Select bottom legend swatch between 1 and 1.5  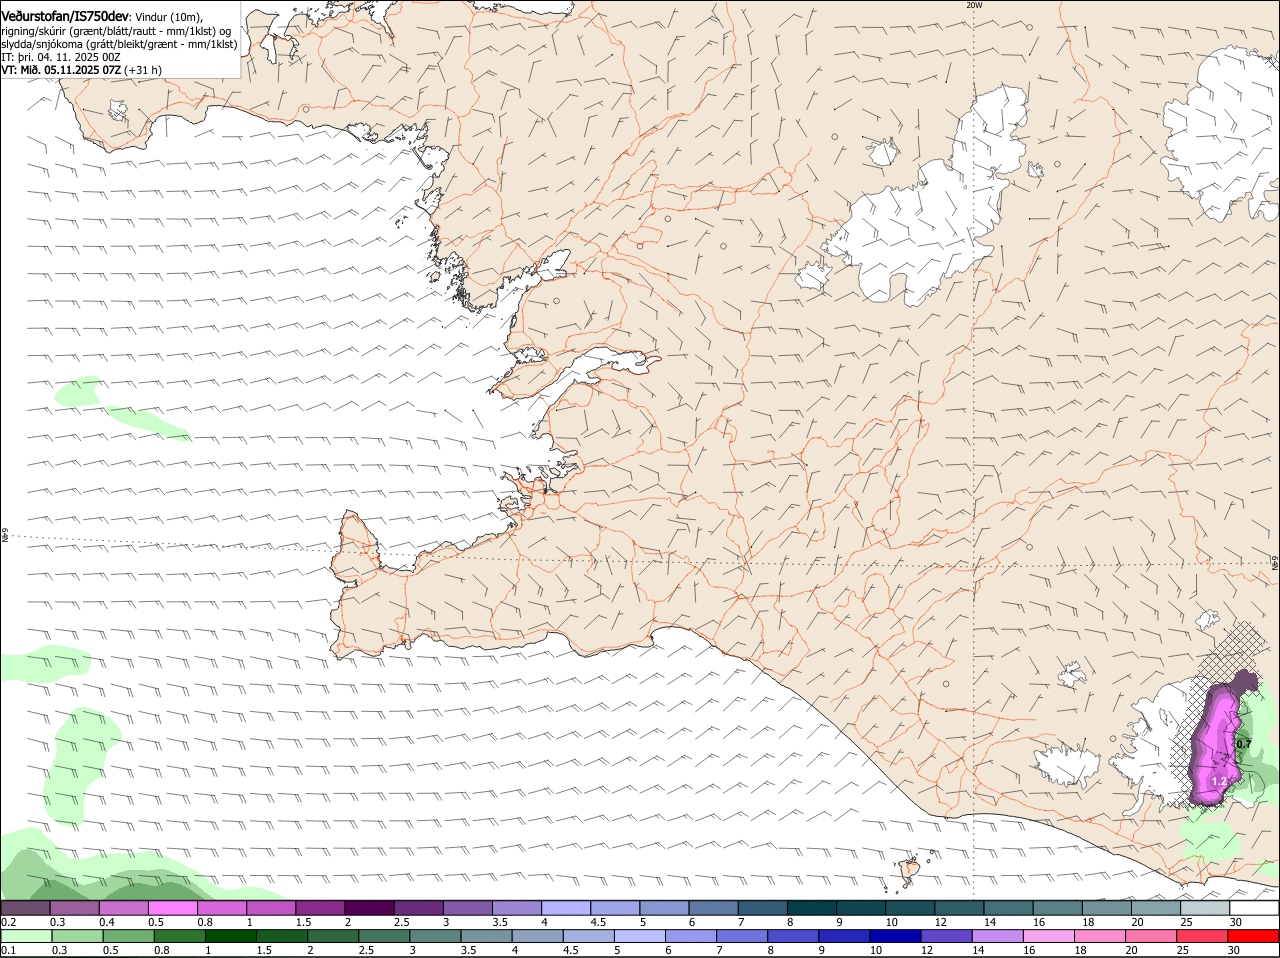[229, 936]
